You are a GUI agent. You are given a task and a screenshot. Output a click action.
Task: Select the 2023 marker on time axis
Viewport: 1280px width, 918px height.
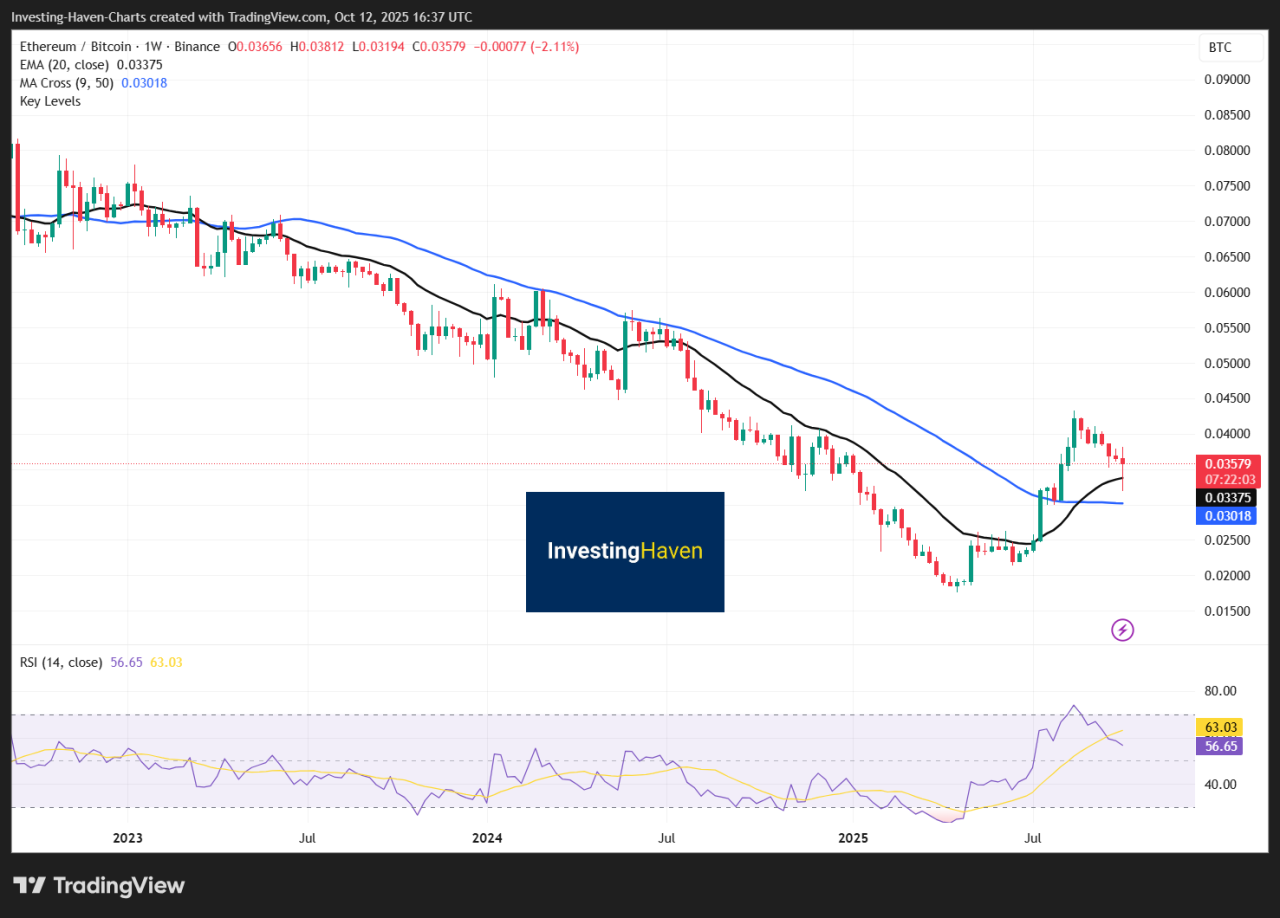point(128,836)
